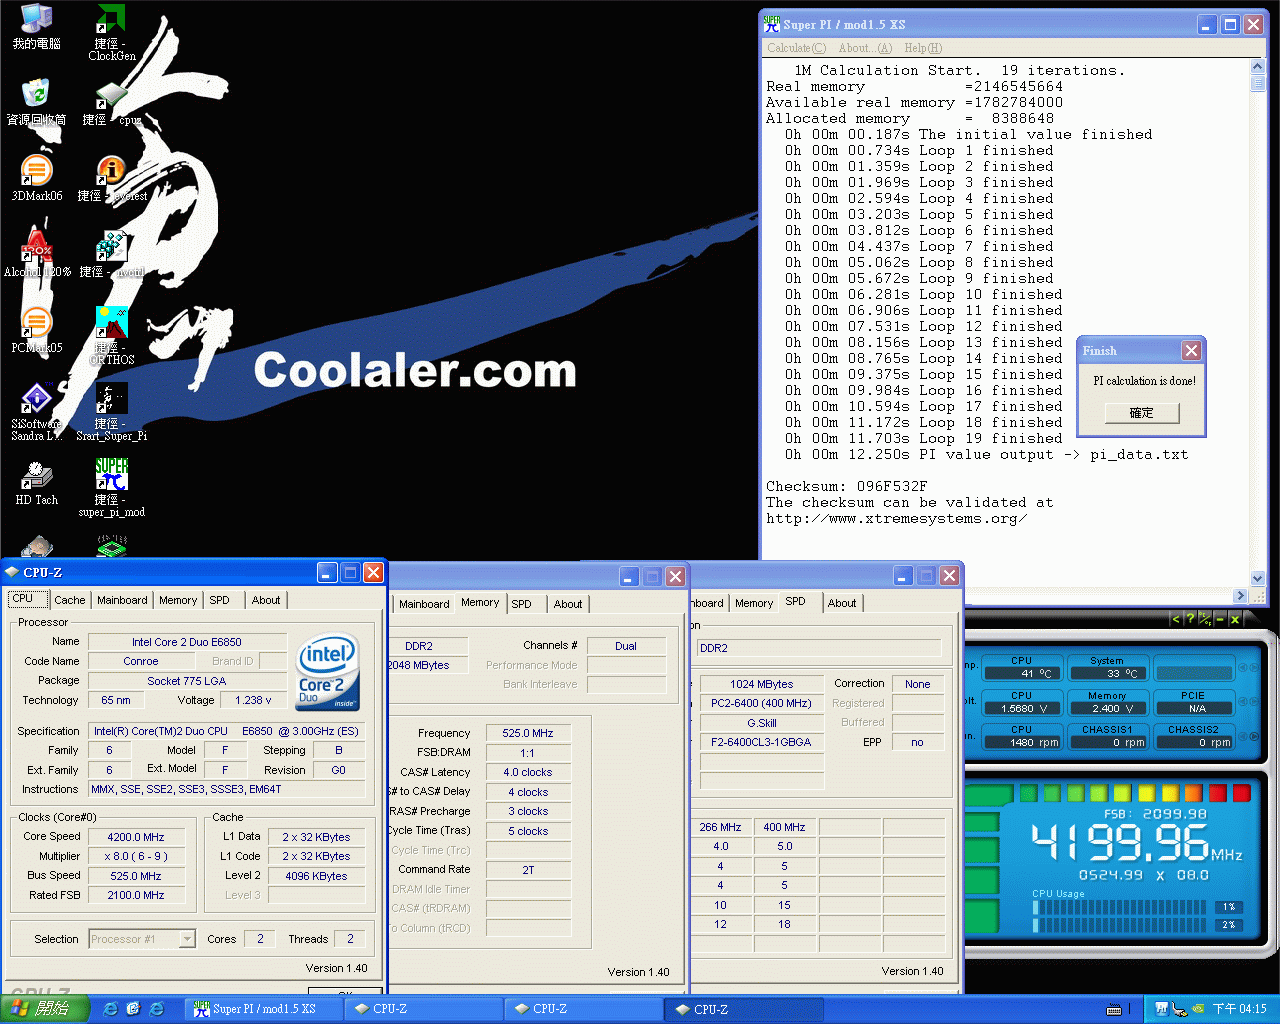Image resolution: width=1280 pixels, height=1024 pixels.
Task: Click the '<' collapse icon on the monitoring widget
Action: 1176,619
